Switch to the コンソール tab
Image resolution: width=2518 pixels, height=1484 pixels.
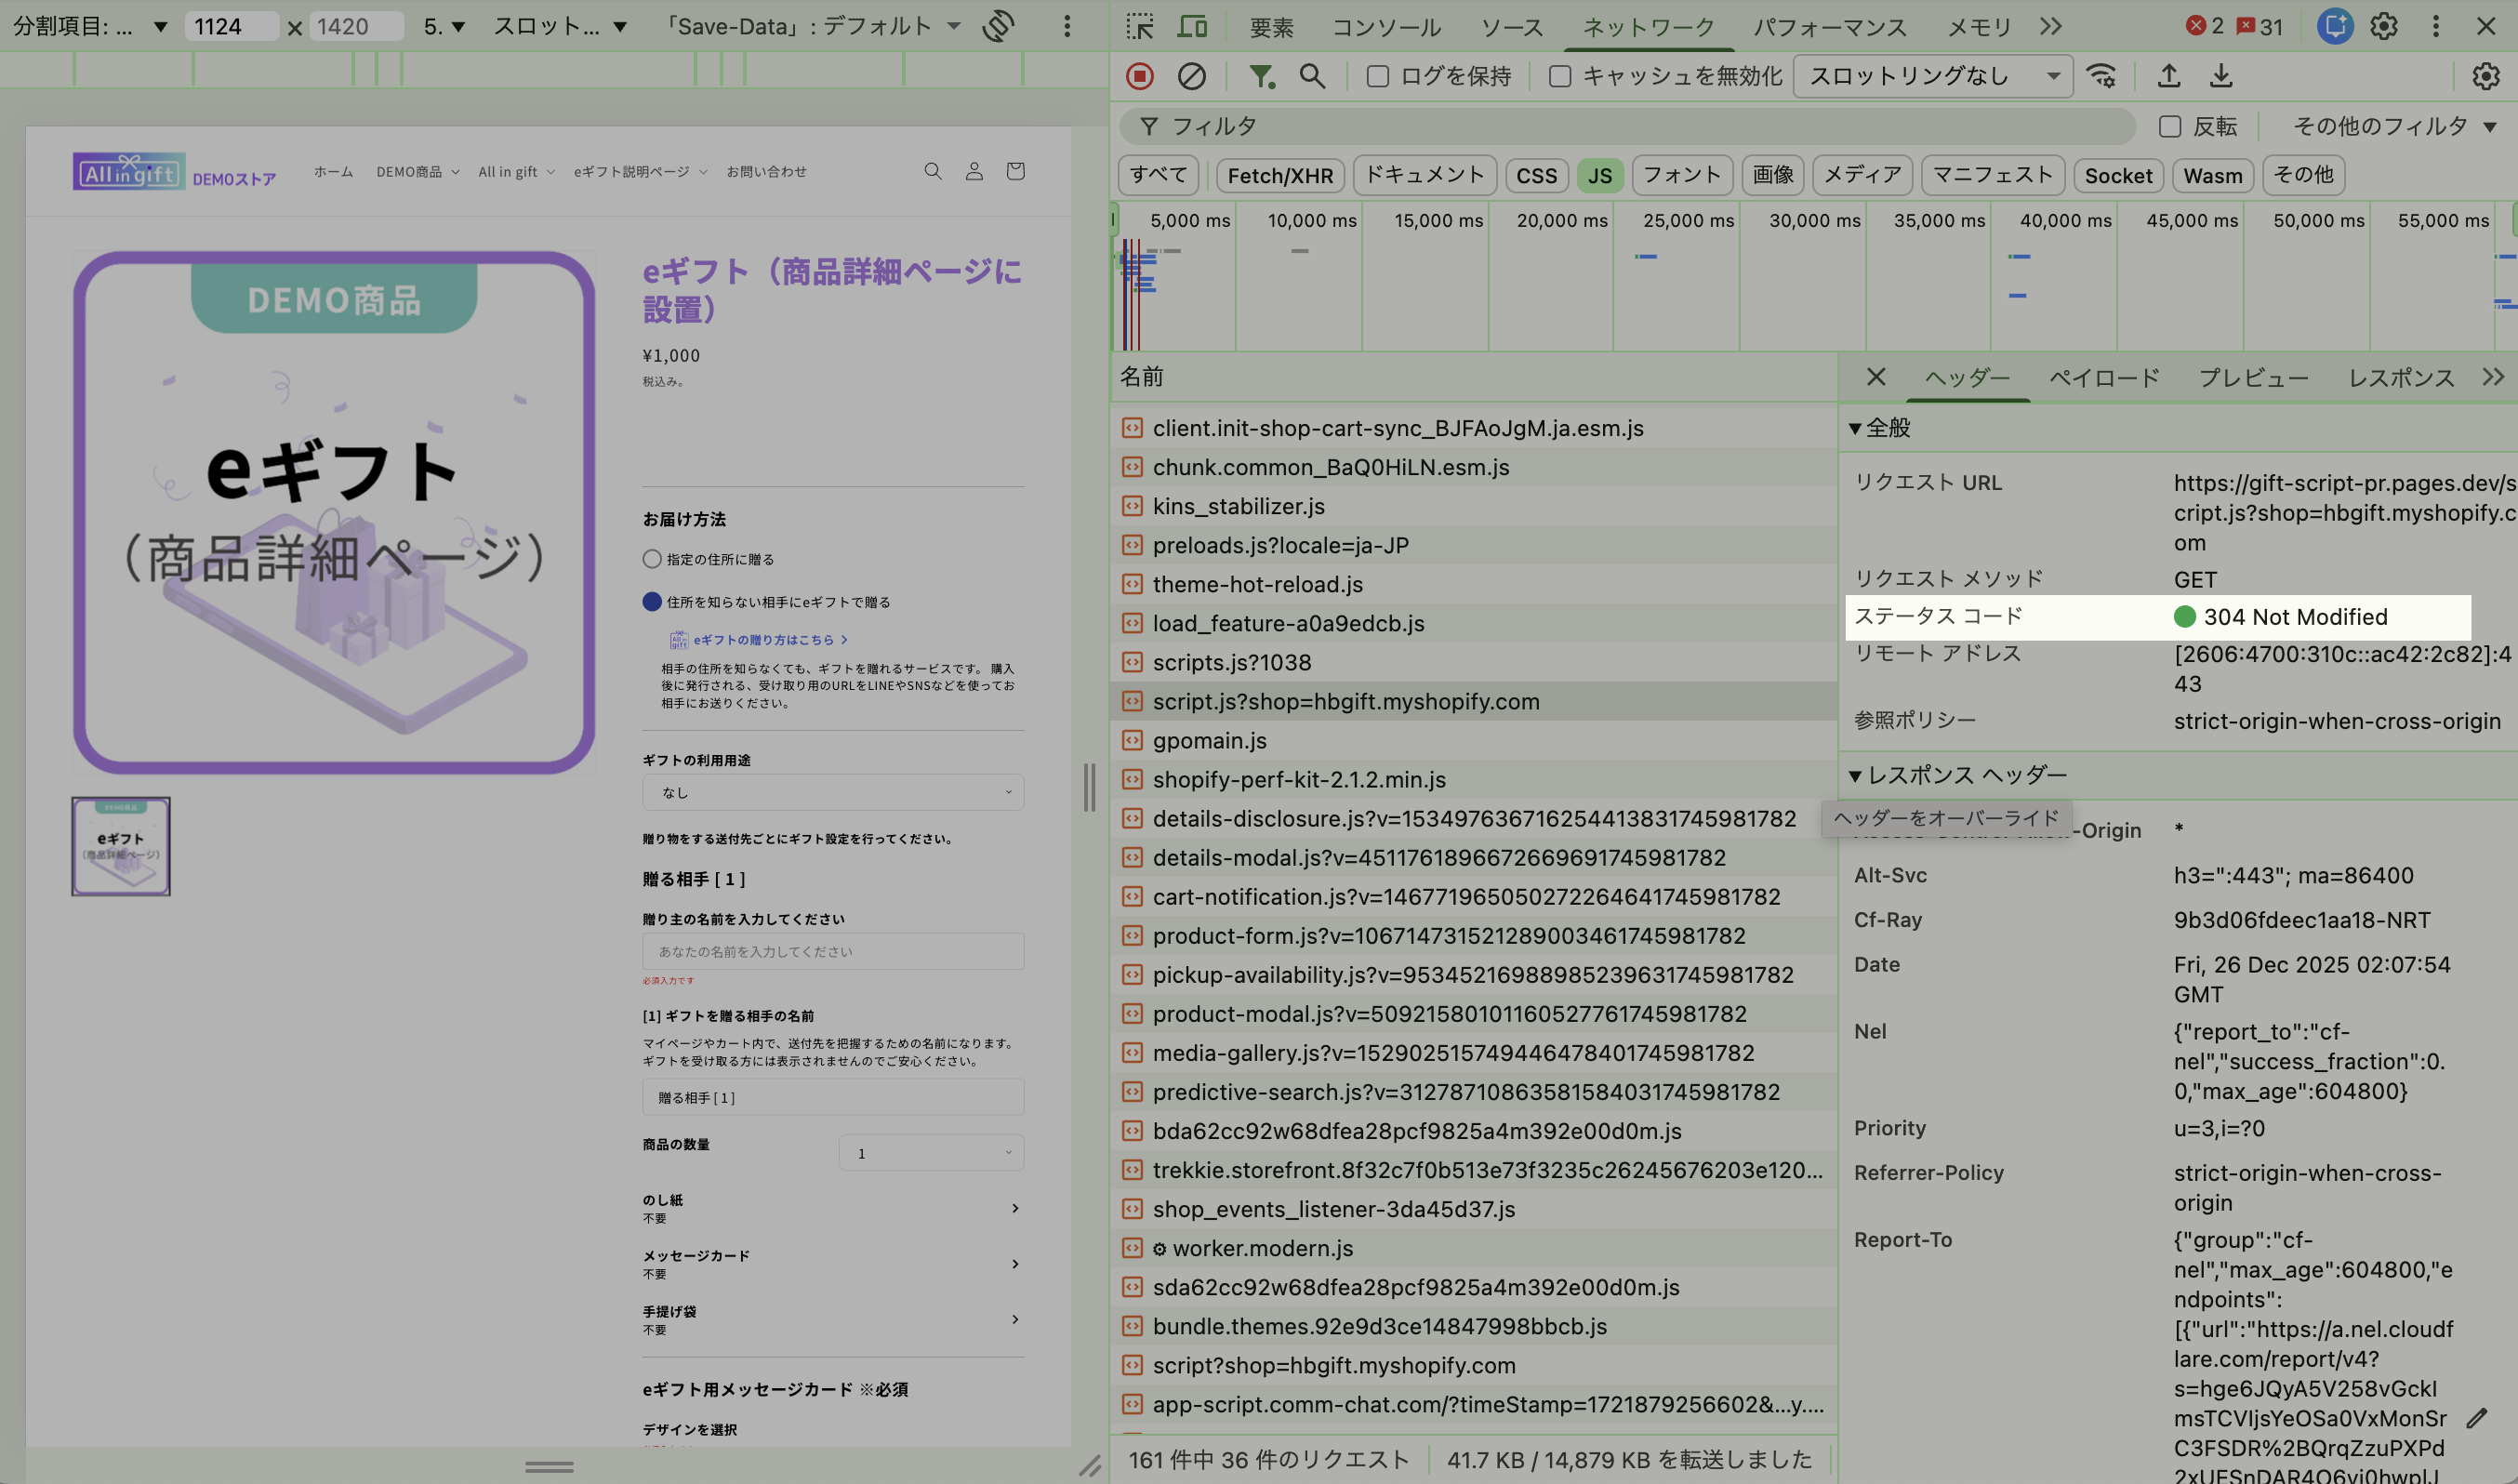[1386, 27]
